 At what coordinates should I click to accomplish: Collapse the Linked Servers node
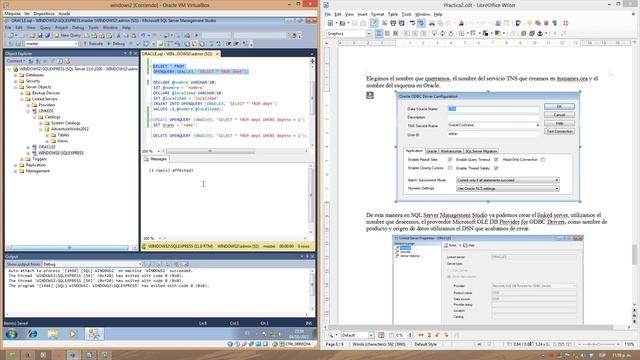pyautogui.click(x=22, y=99)
